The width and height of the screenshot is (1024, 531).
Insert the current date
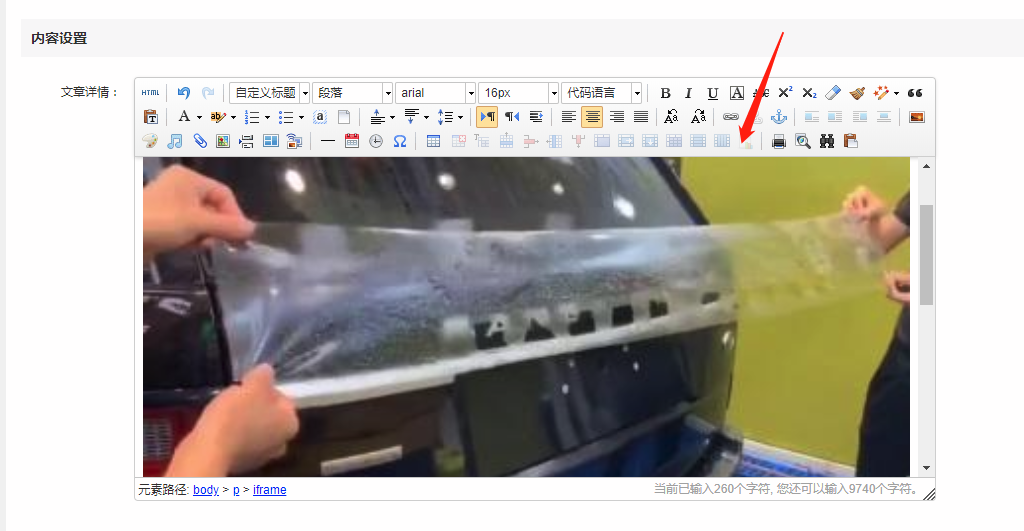pos(352,141)
